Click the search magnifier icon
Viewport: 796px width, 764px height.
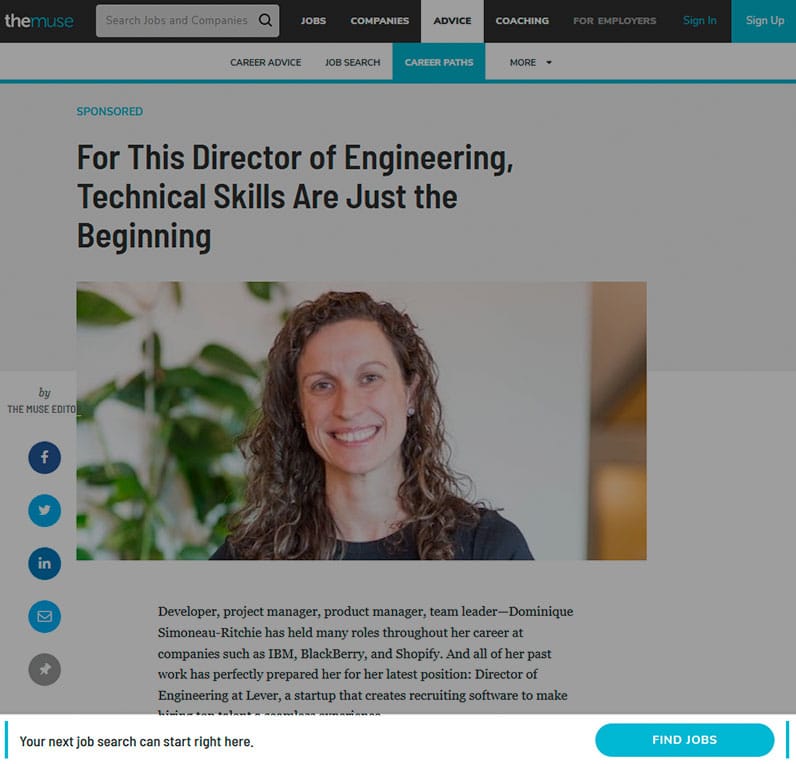pos(265,20)
